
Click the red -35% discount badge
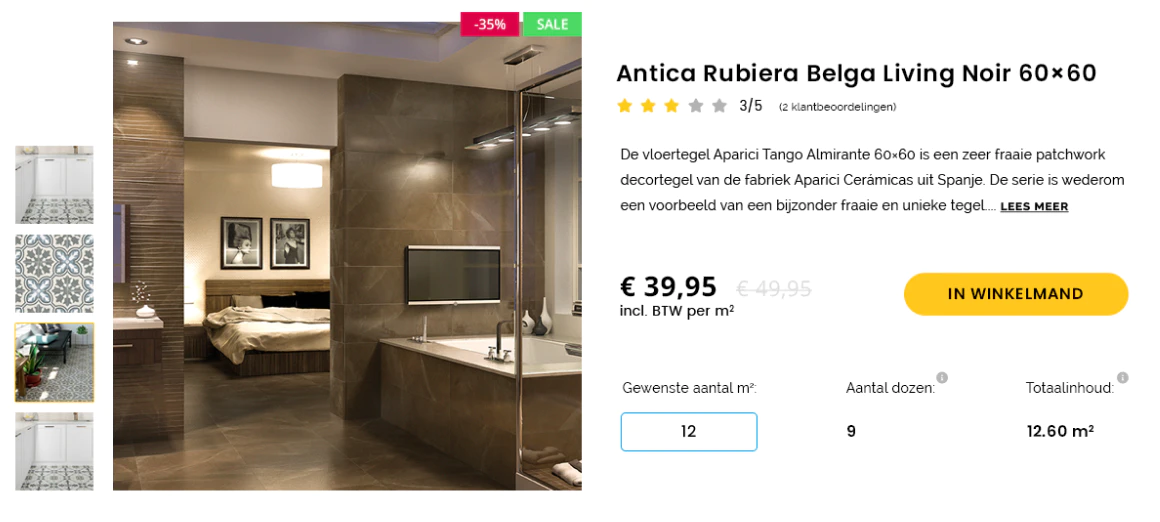coord(490,24)
